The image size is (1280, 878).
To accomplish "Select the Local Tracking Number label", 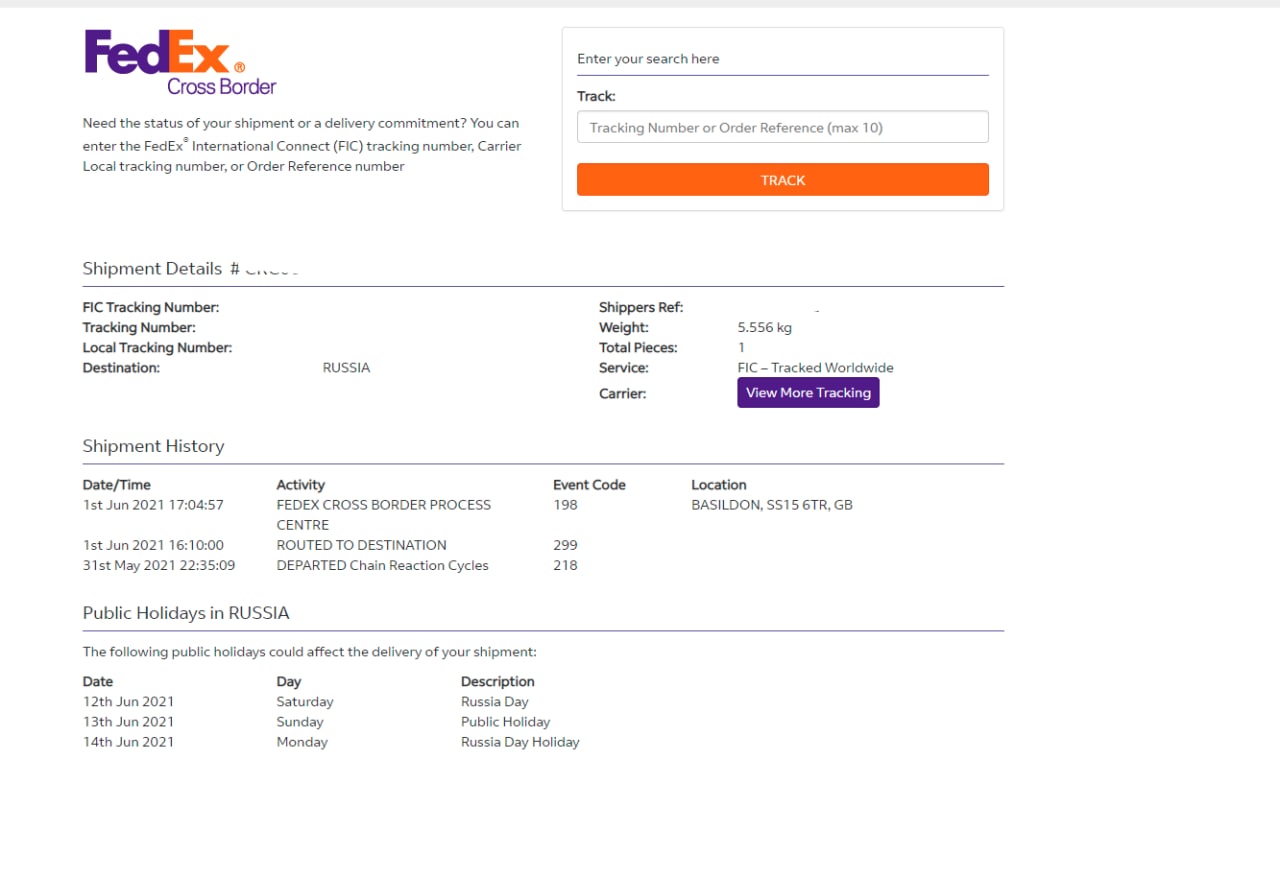I will pyautogui.click(x=157, y=348).
